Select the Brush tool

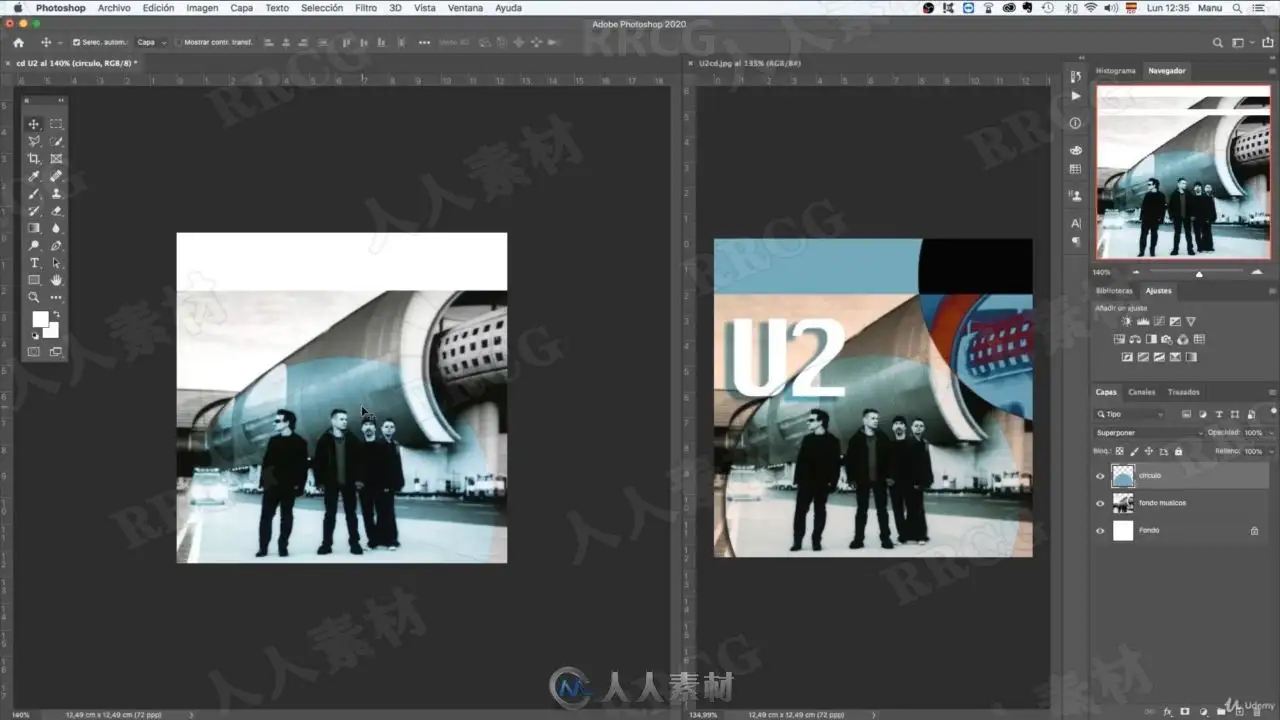pos(34,193)
